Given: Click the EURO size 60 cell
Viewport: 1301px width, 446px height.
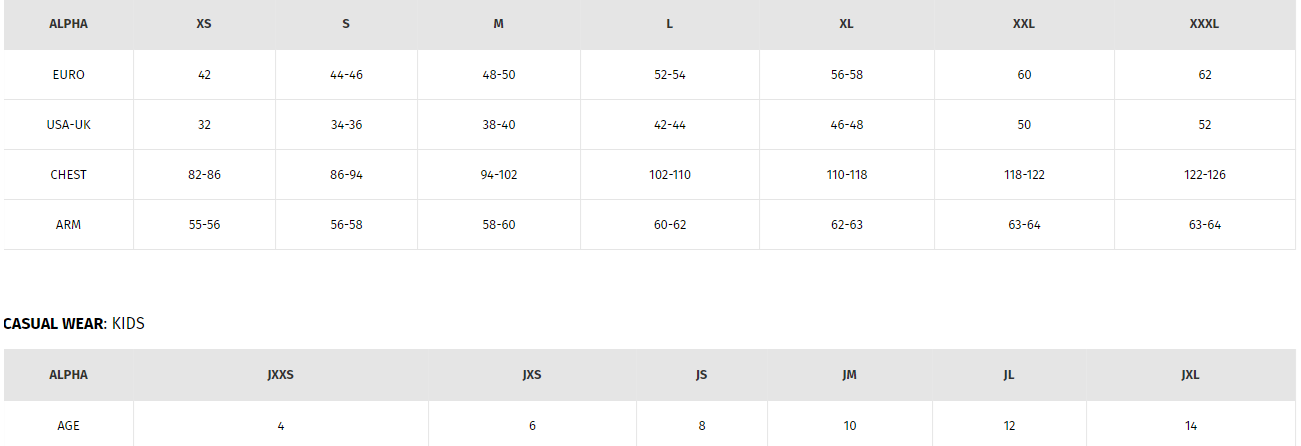Looking at the screenshot, I should click(x=1024, y=75).
